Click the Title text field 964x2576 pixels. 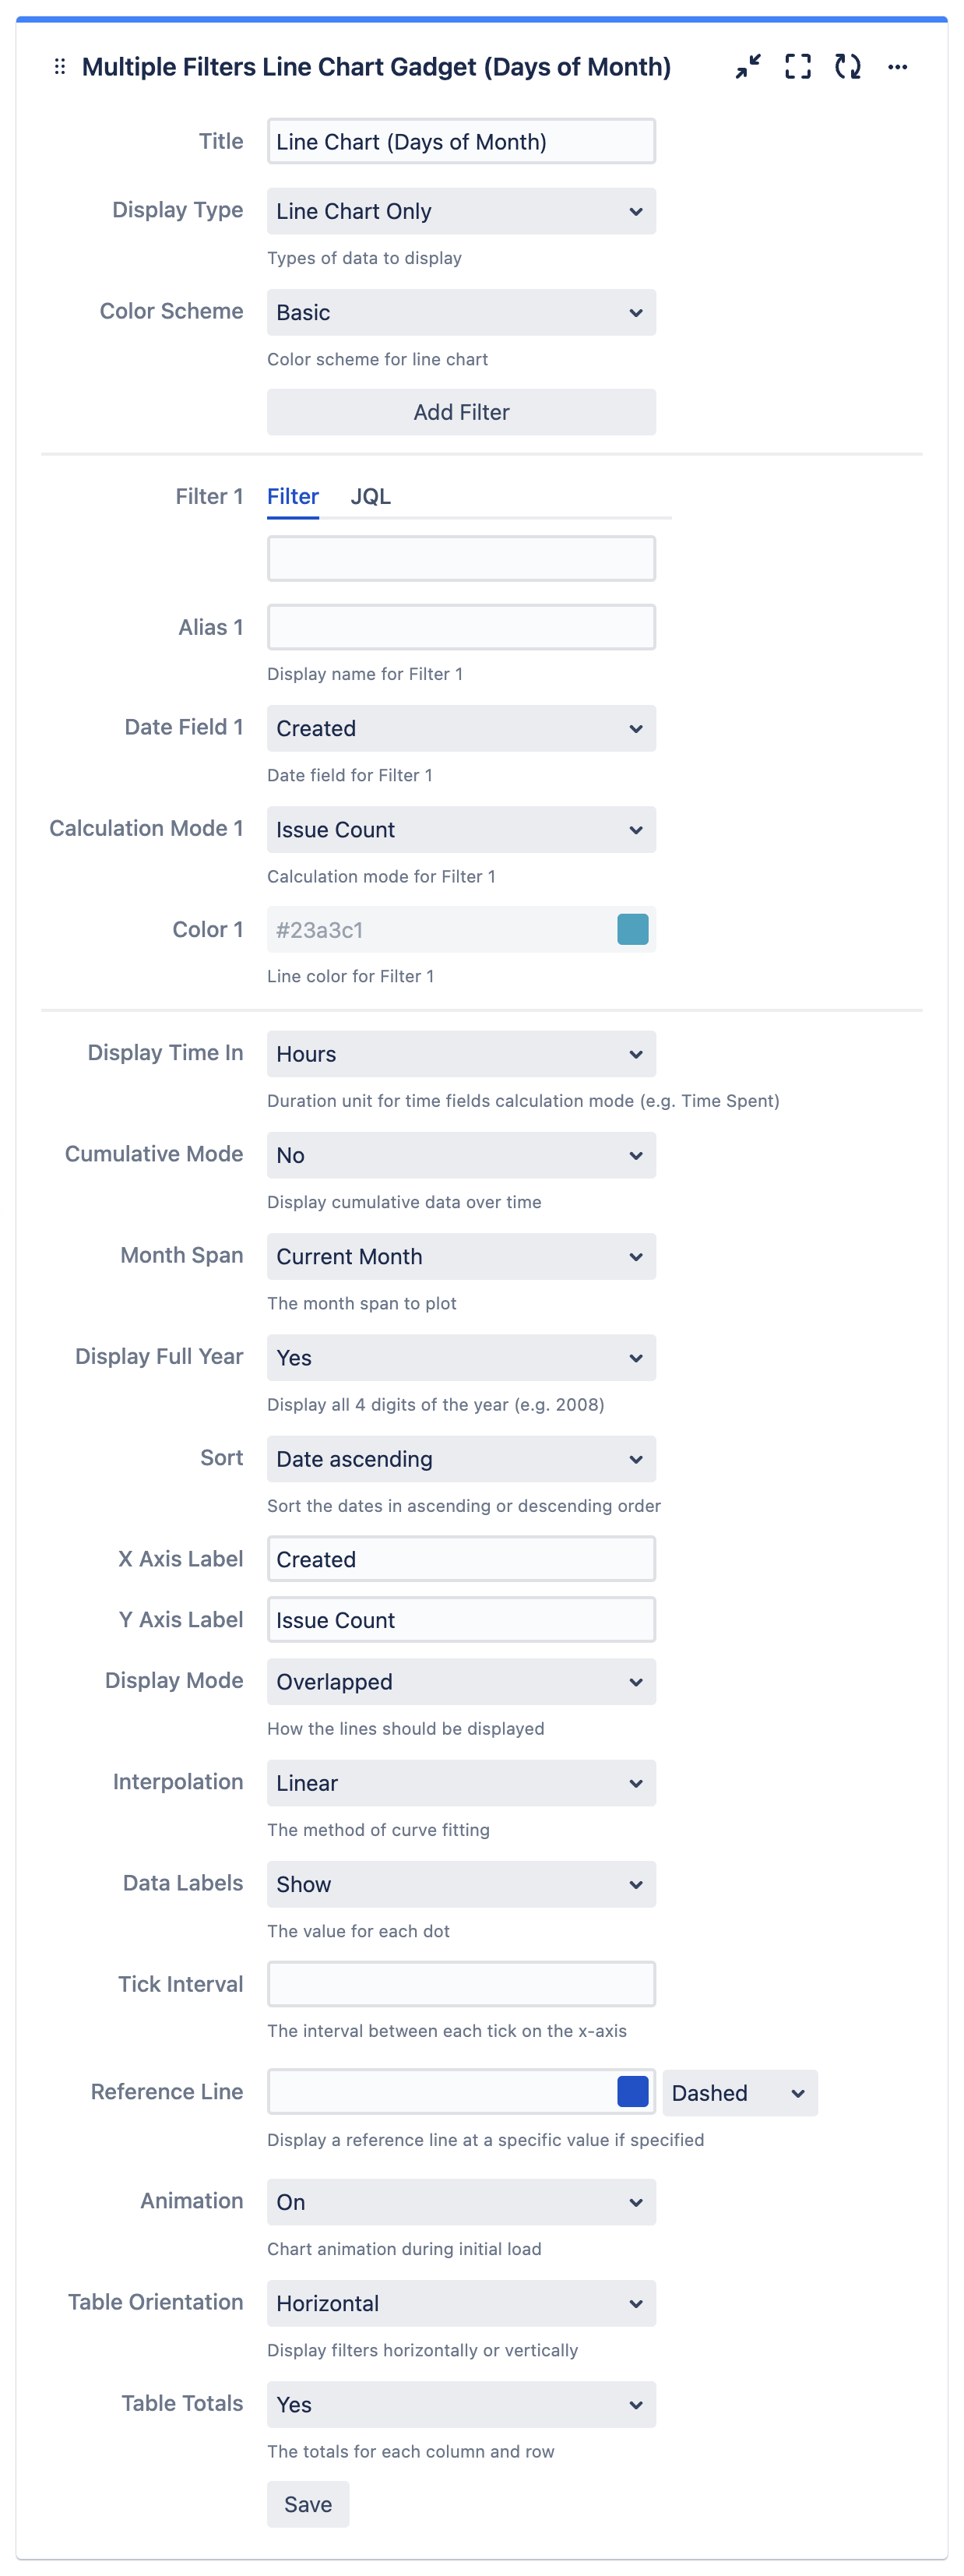(461, 142)
